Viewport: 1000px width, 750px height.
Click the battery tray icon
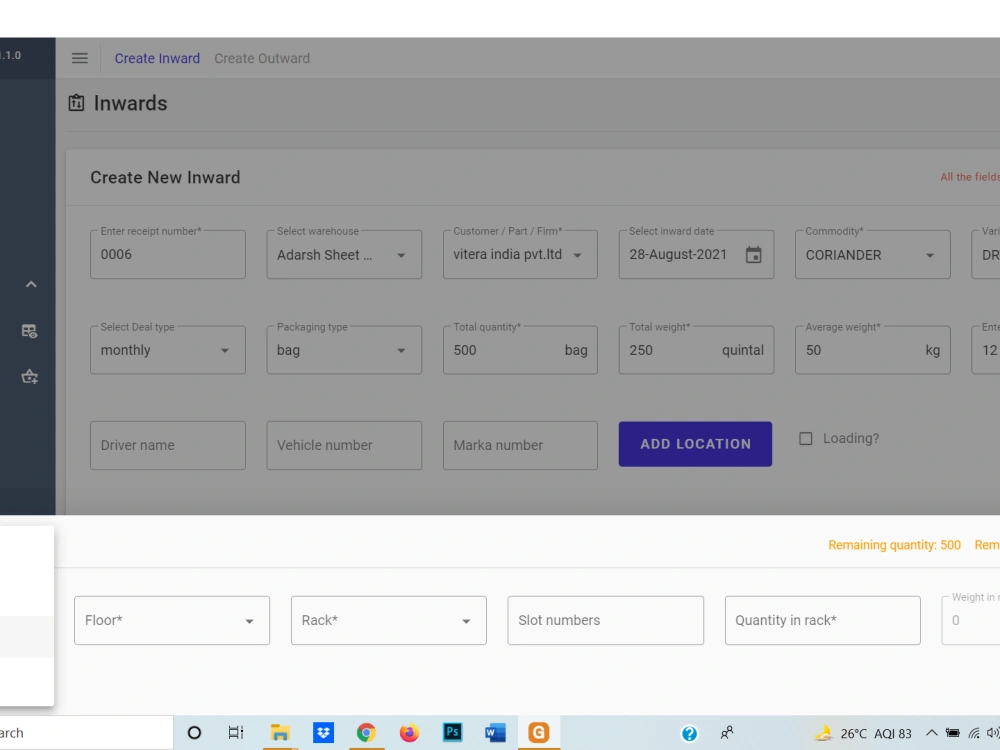[x=952, y=733]
